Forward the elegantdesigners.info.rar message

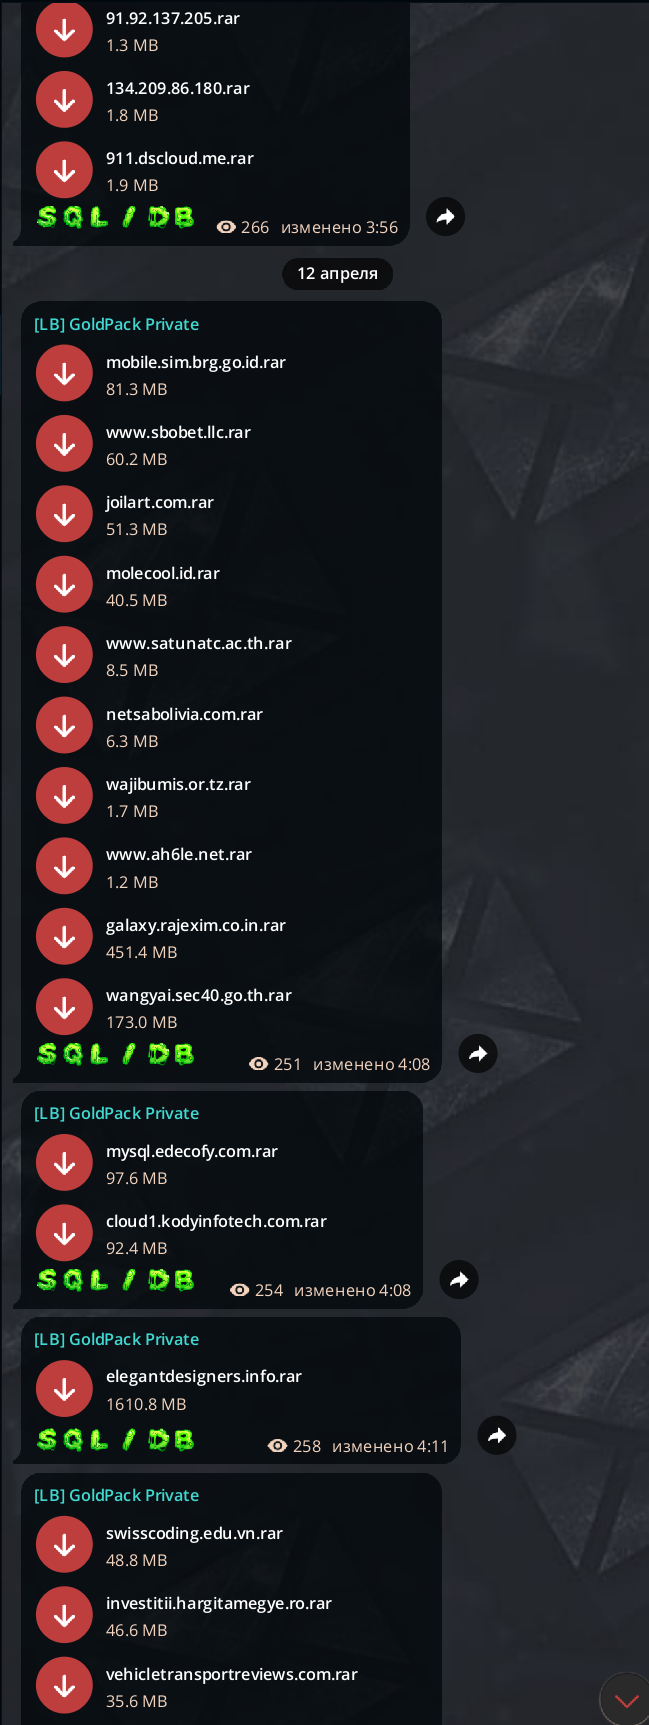(x=497, y=1436)
